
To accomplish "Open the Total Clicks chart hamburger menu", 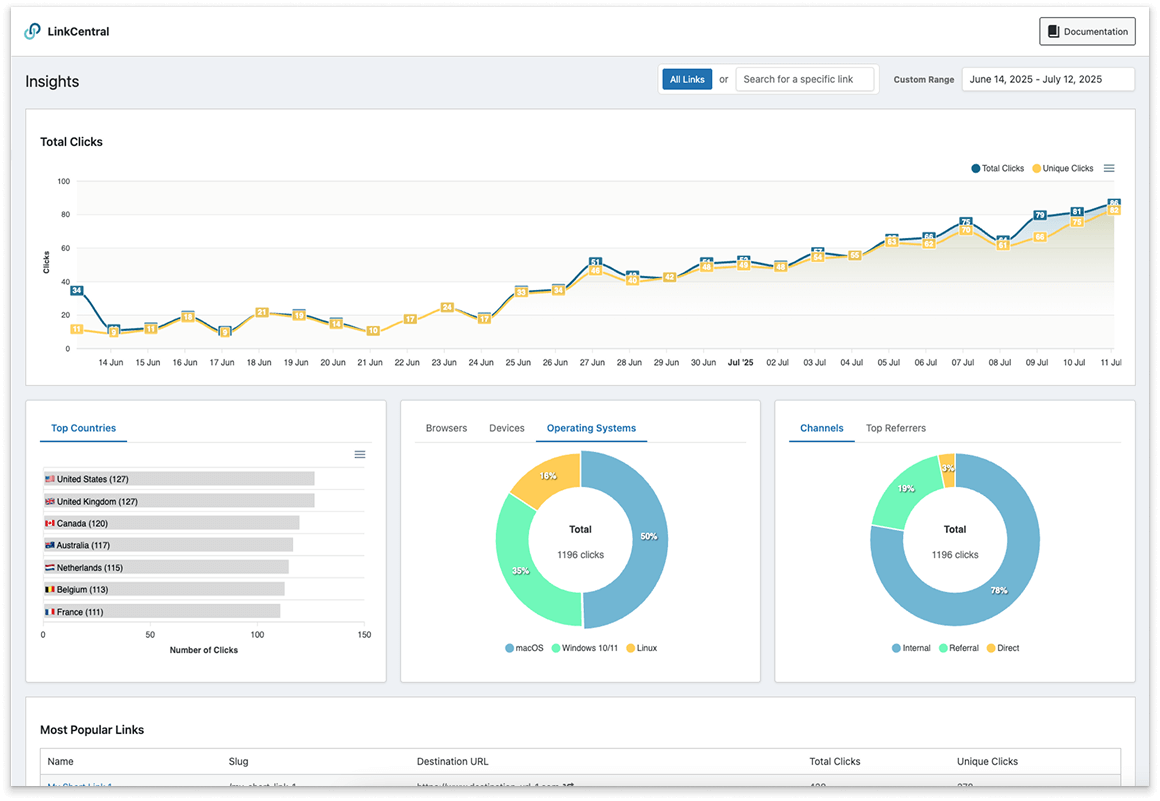I will [x=1108, y=168].
